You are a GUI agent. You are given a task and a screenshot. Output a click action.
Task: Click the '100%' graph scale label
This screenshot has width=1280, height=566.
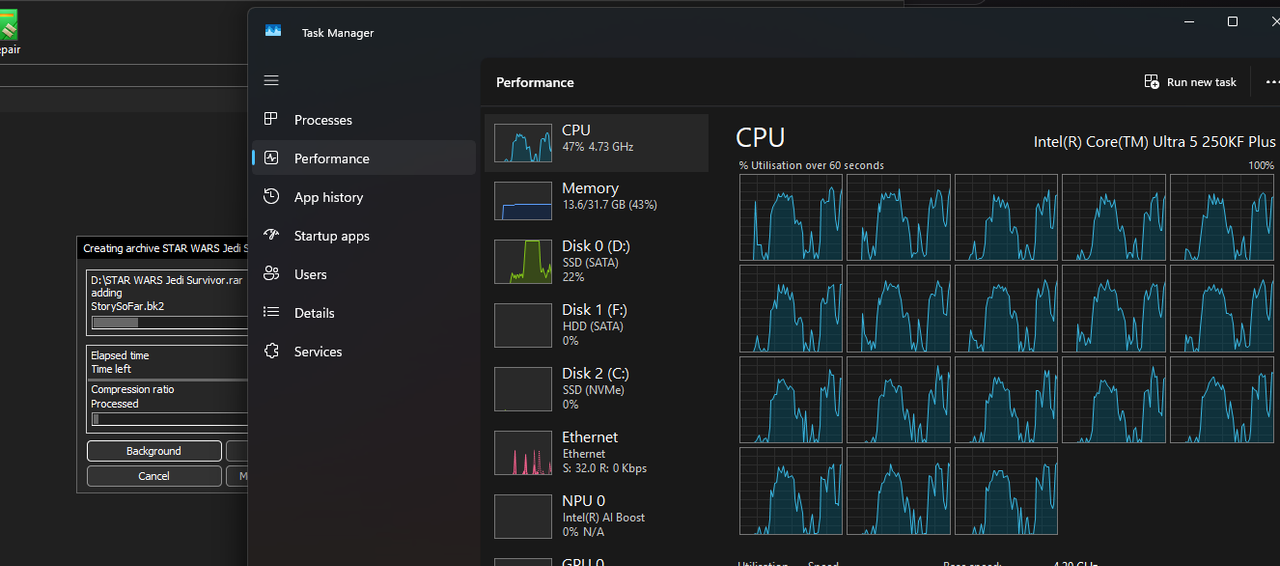(1261, 165)
